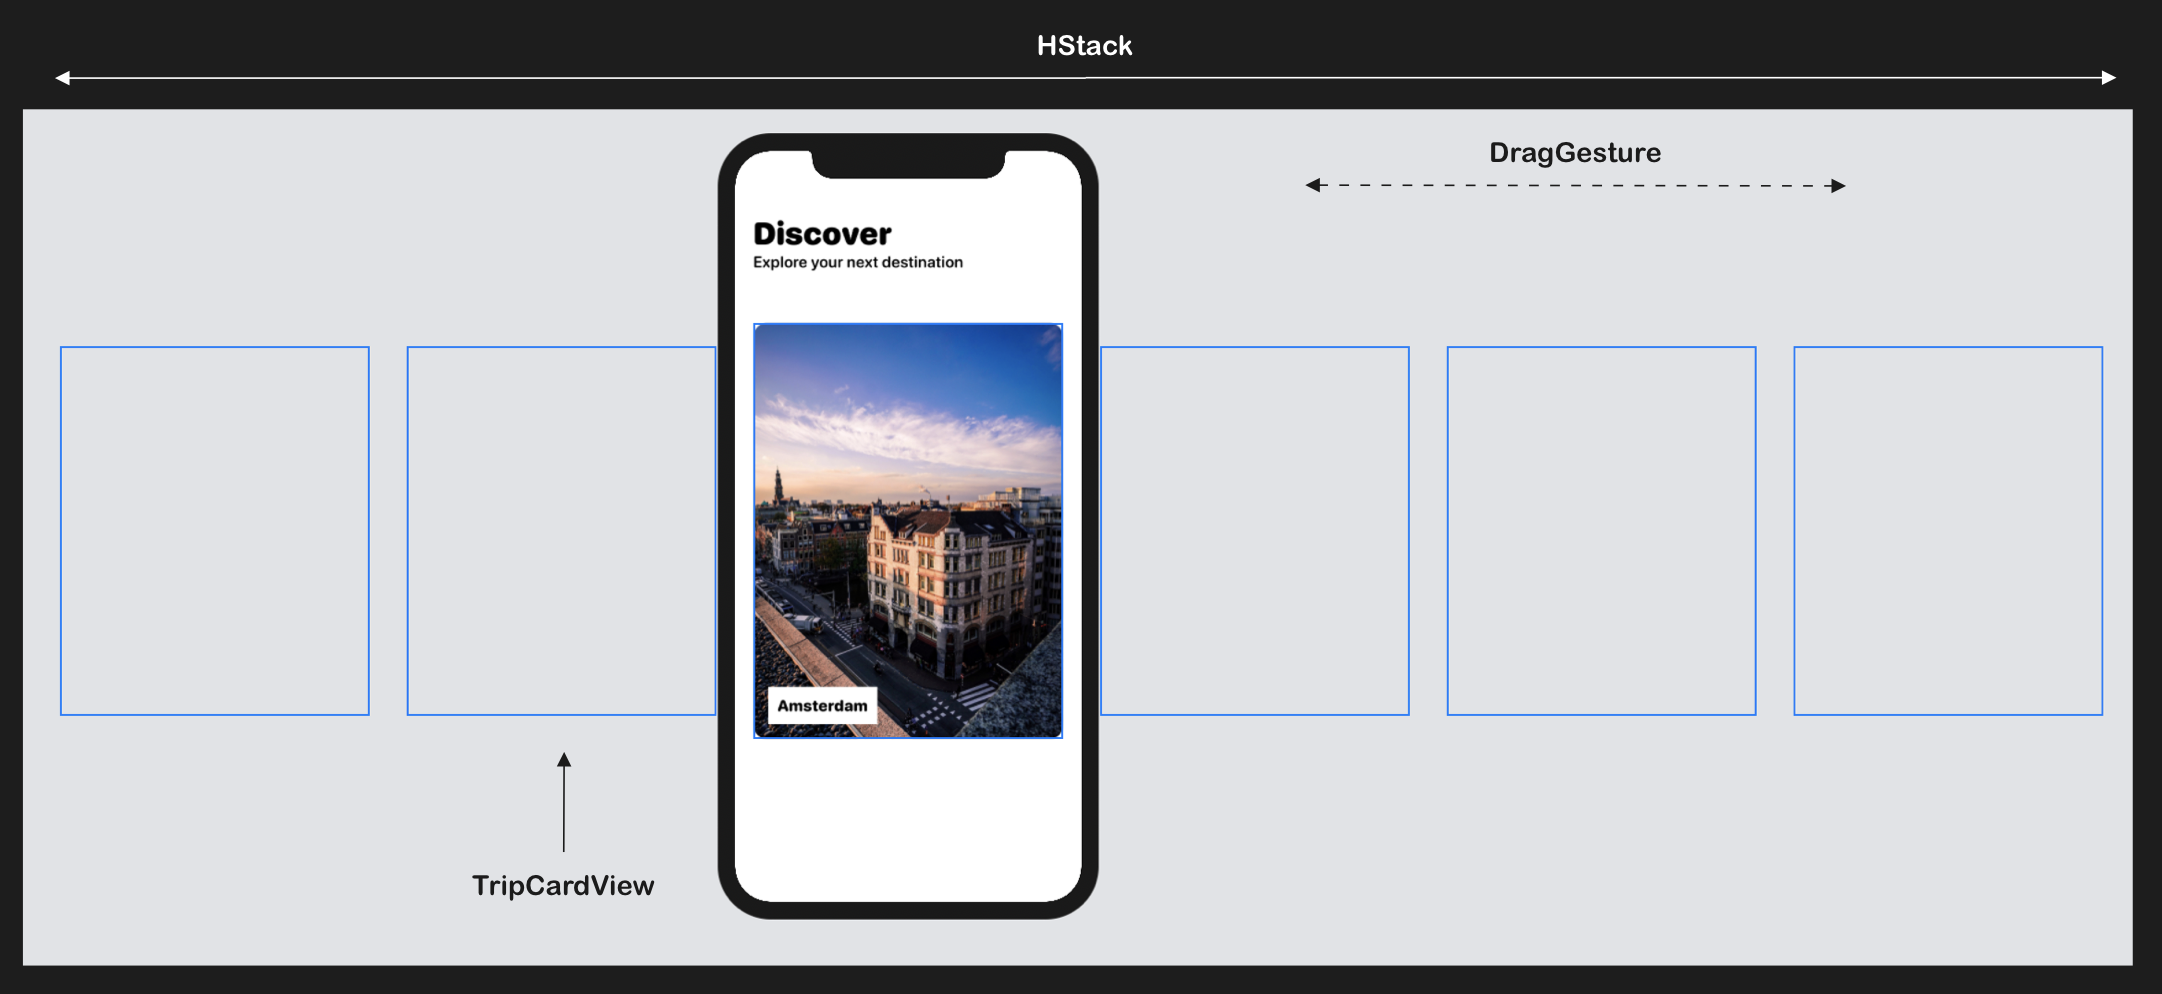Select the second trip card outline from left
Screen dimensions: 2162x994
(560, 531)
